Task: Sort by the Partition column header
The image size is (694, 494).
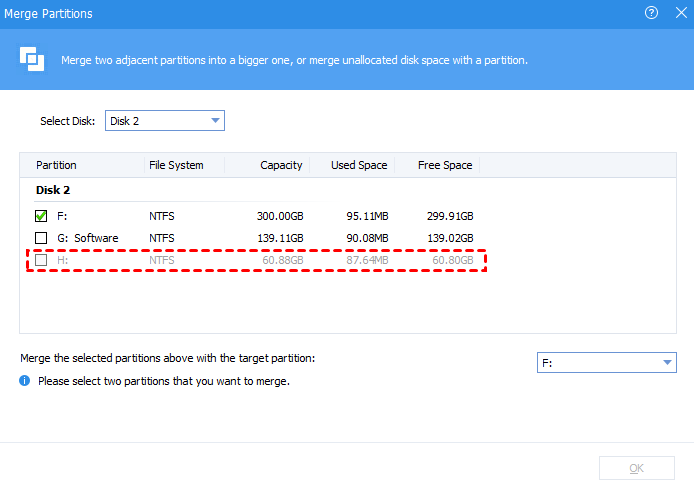Action: coord(56,165)
